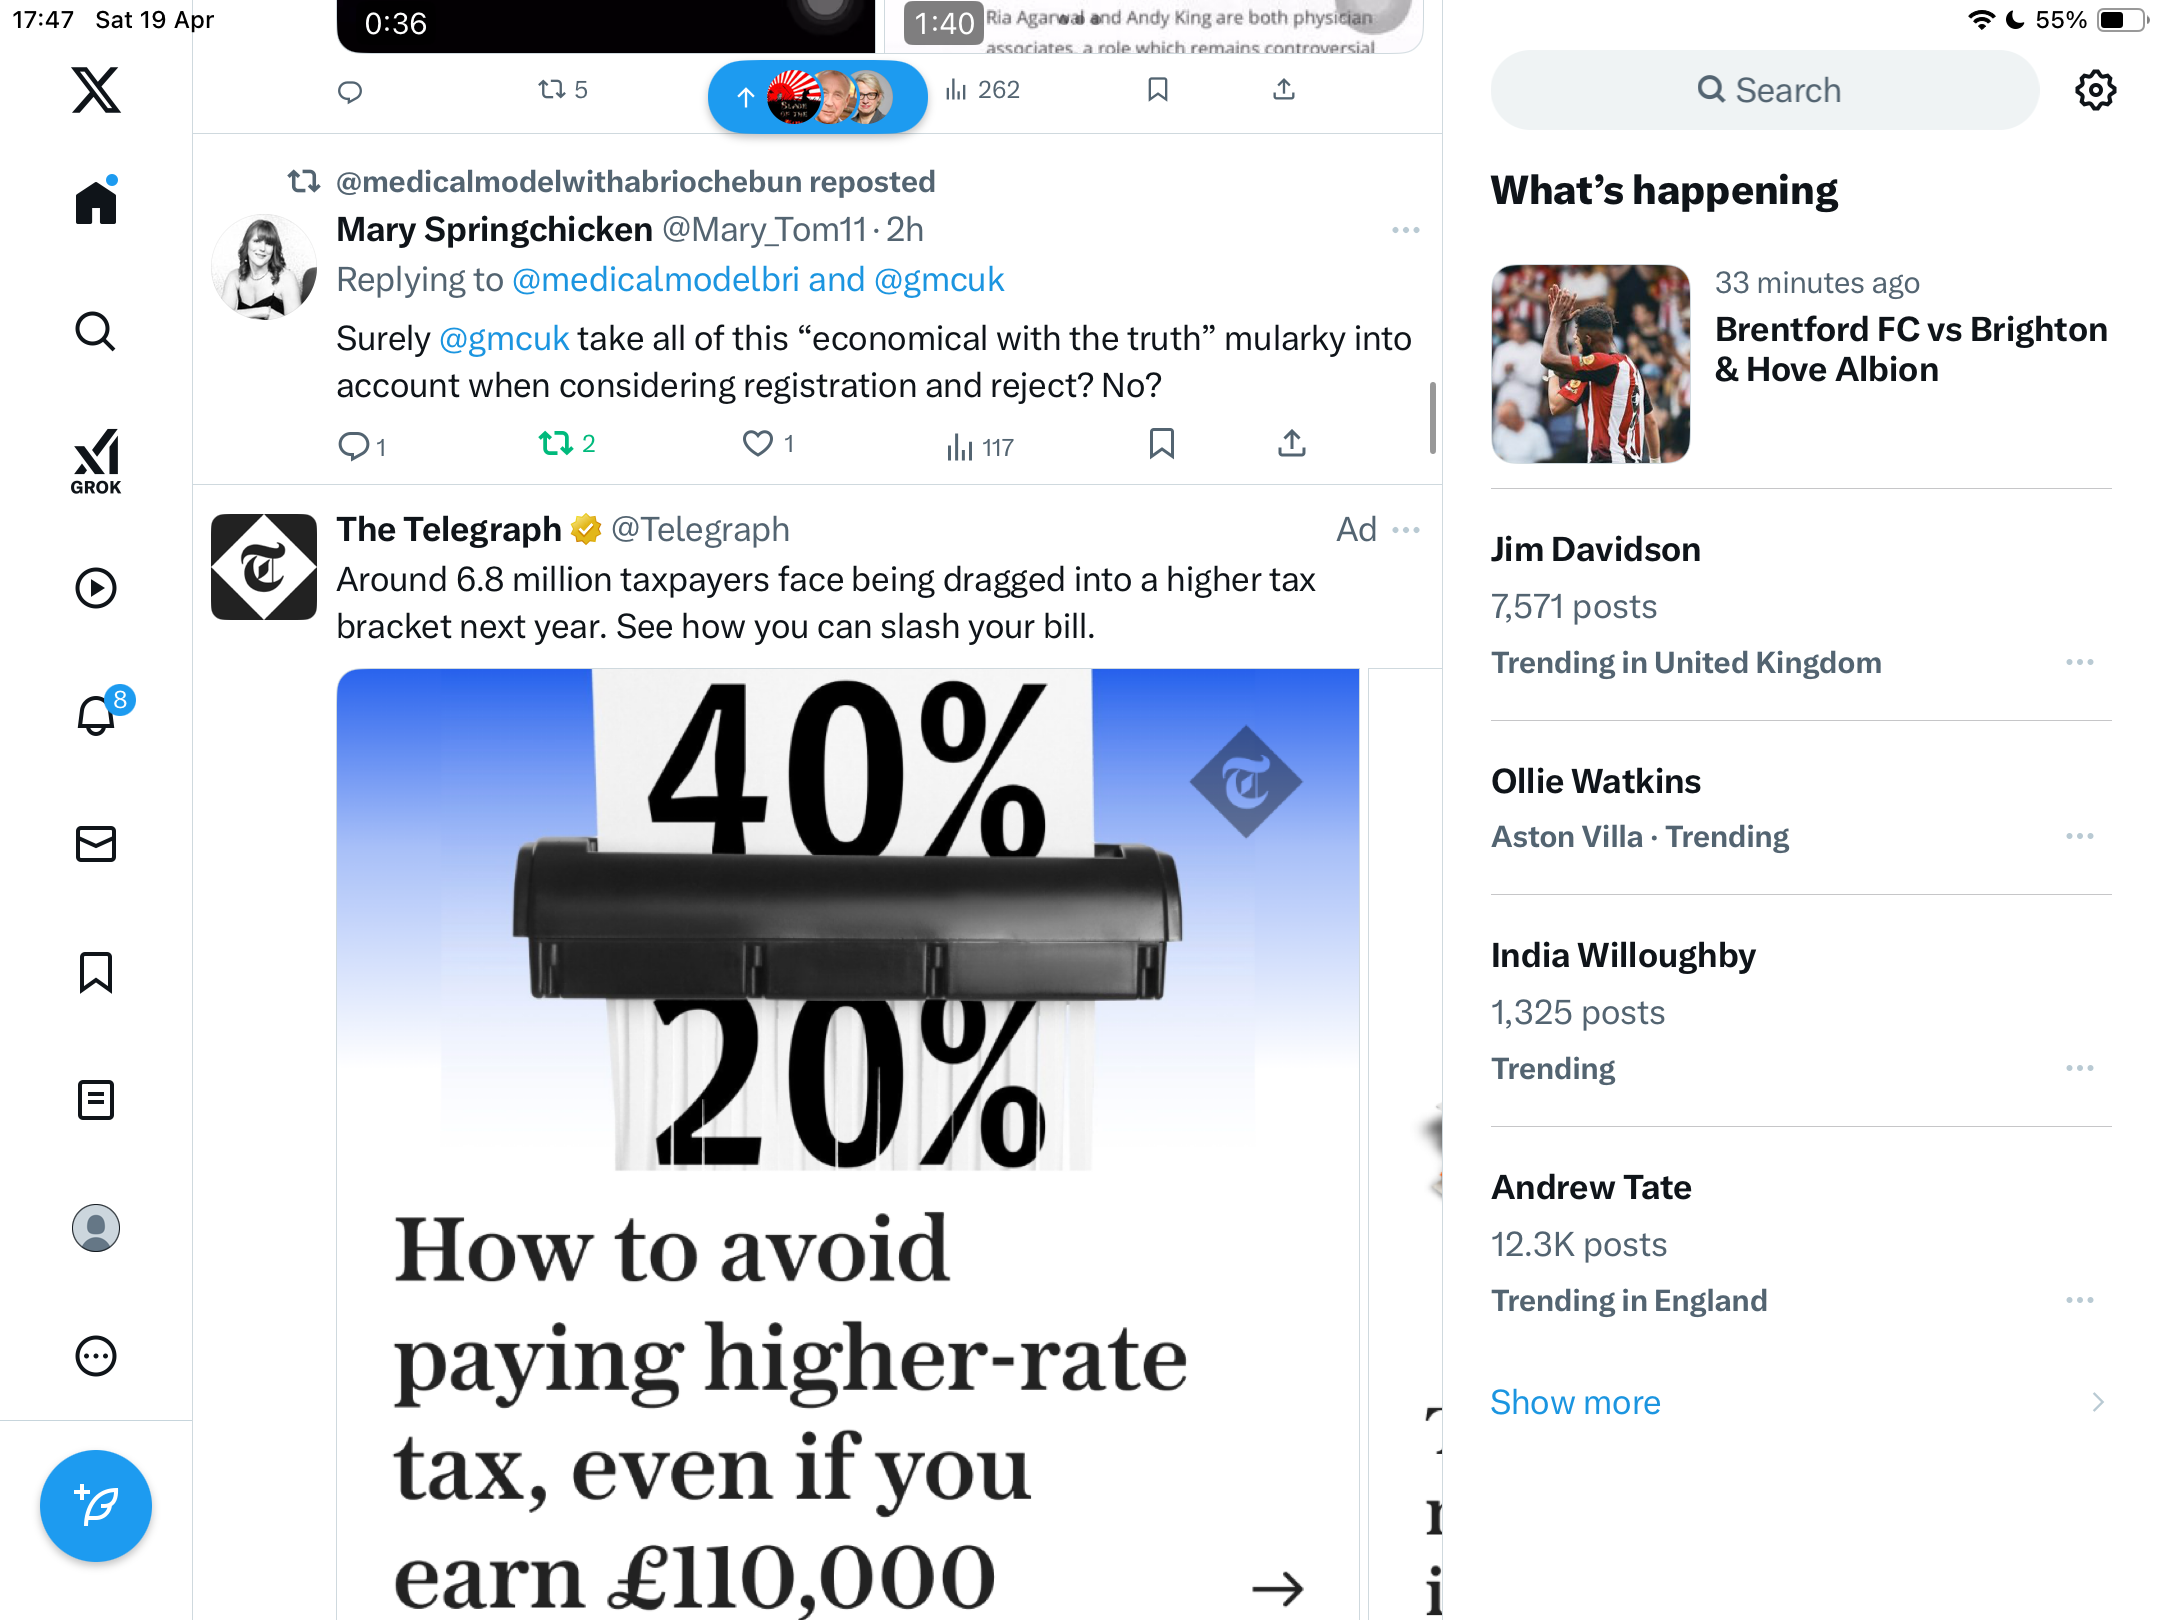The width and height of the screenshot is (2160, 1620).
Task: Open direct messages envelope
Action: pyautogui.click(x=96, y=844)
